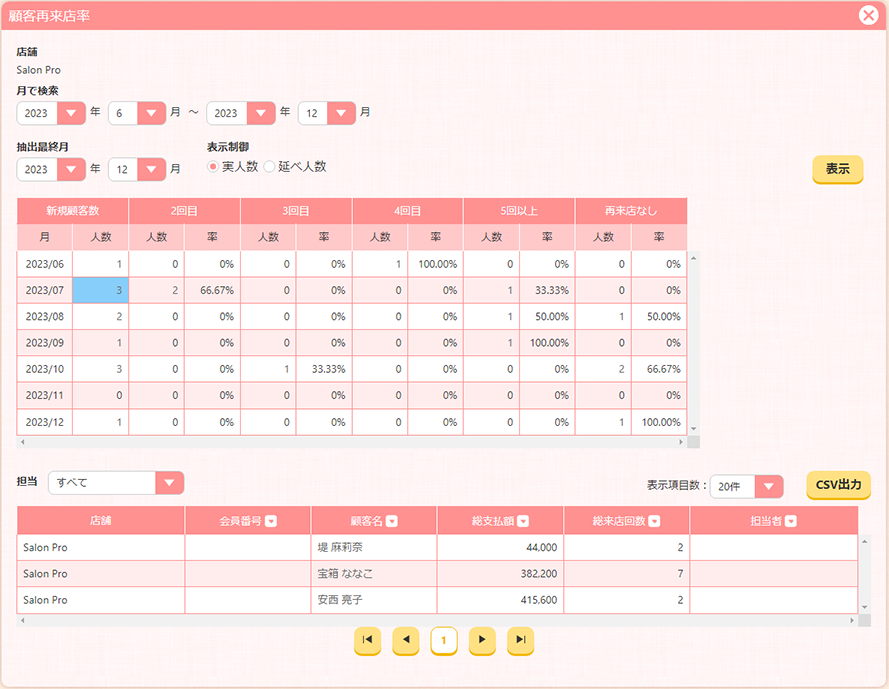Go to previous page arrow
The image size is (889, 689).
pyautogui.click(x=406, y=640)
